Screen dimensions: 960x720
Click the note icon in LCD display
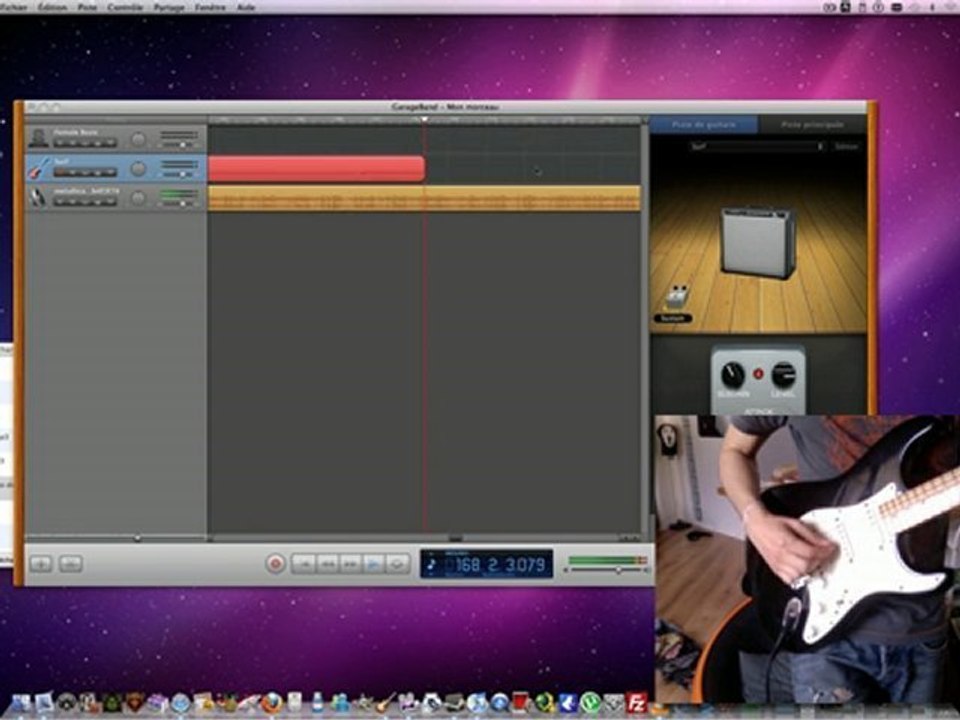[x=432, y=564]
